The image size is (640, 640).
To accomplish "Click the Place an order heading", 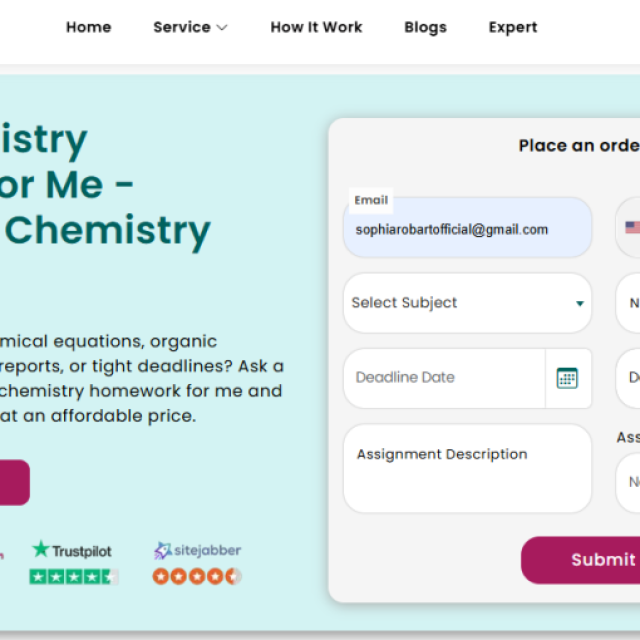I will pos(578,146).
